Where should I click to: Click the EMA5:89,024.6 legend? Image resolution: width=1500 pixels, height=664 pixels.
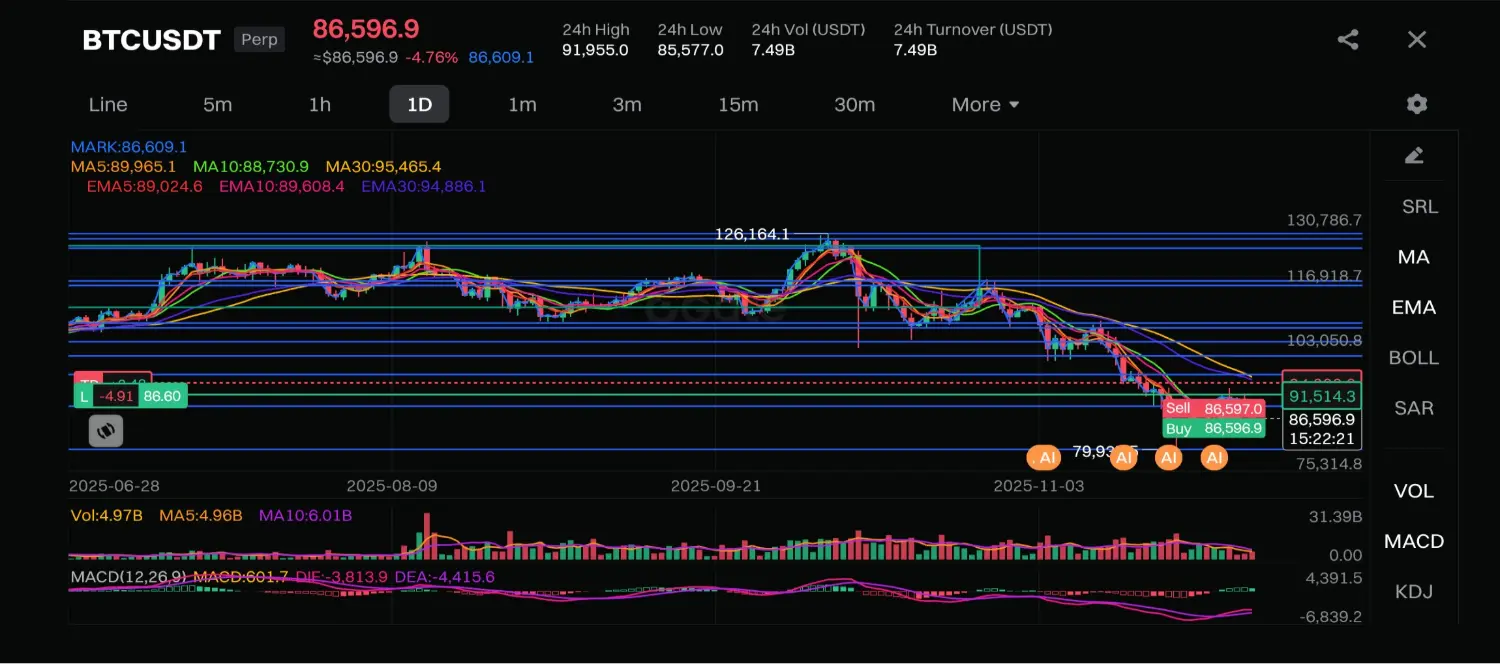click(144, 186)
